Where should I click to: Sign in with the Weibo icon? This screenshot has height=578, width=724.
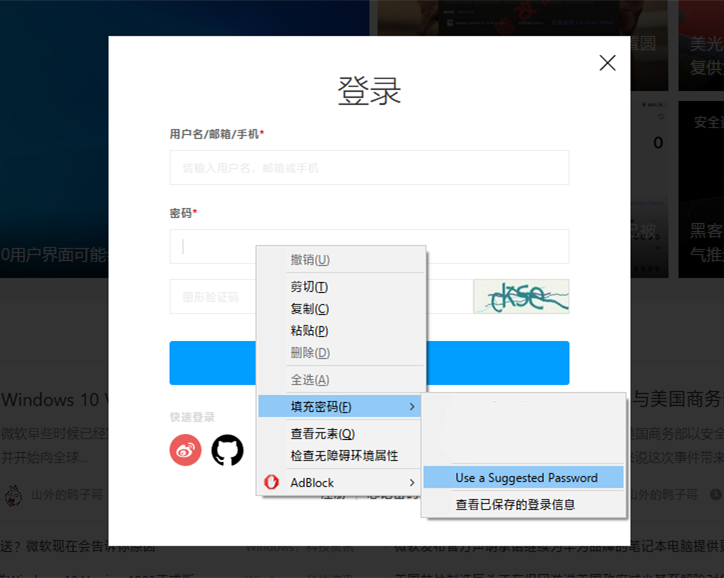(185, 450)
